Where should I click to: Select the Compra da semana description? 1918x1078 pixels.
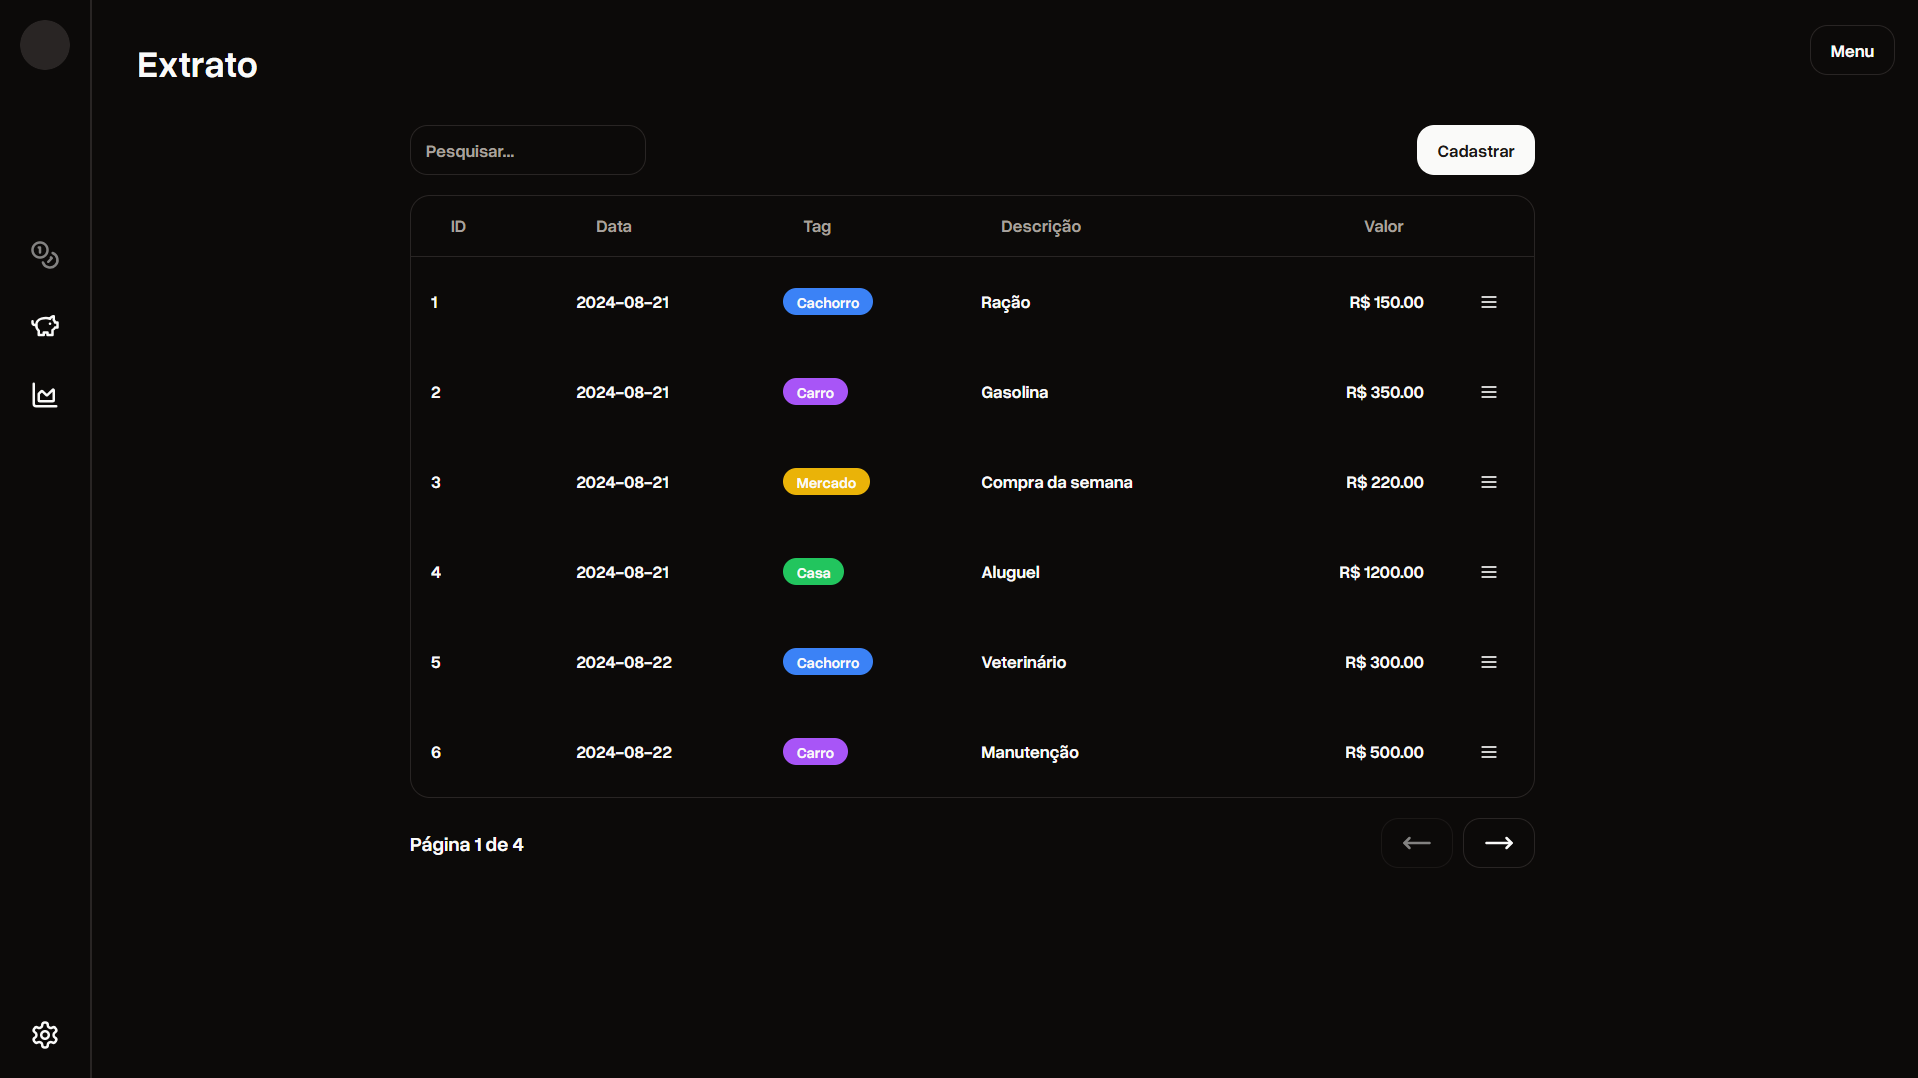[1056, 482]
